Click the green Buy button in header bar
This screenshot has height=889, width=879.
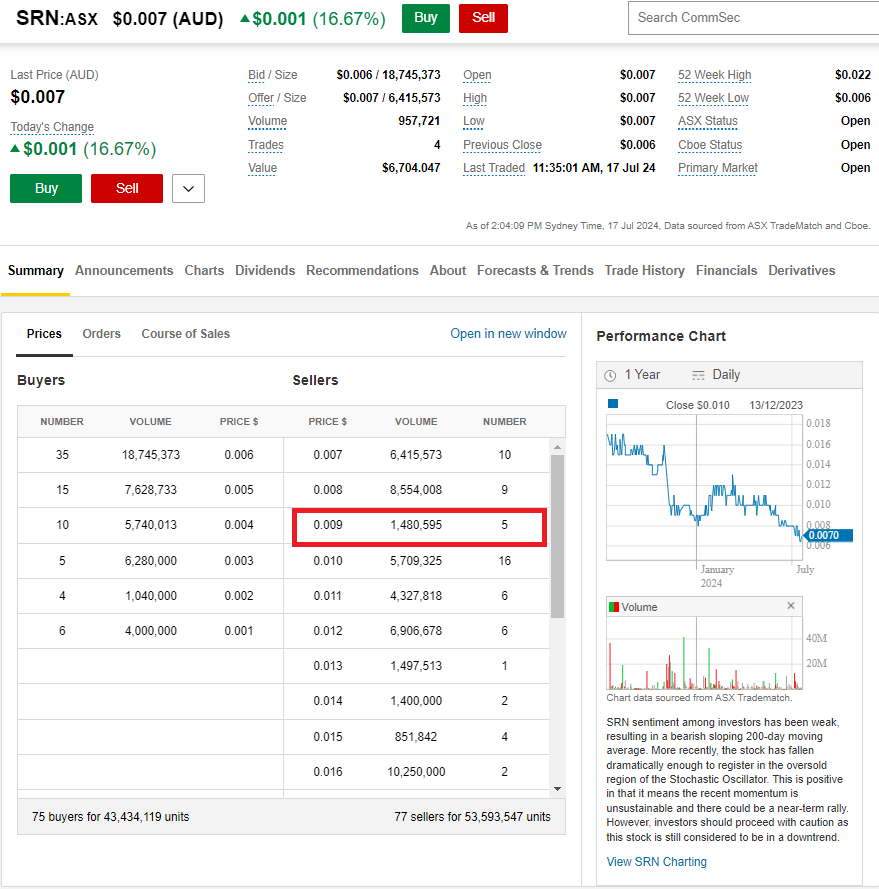425,18
